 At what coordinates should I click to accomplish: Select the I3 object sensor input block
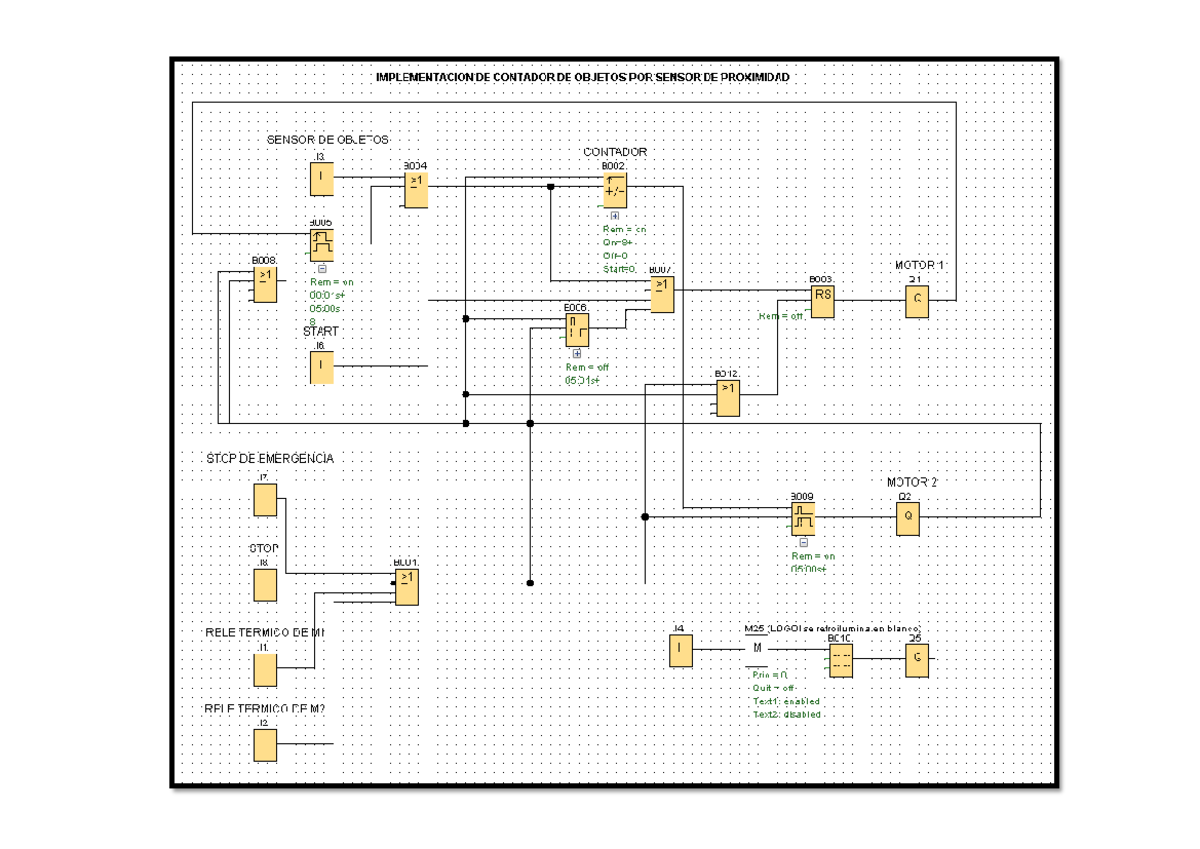click(x=321, y=180)
